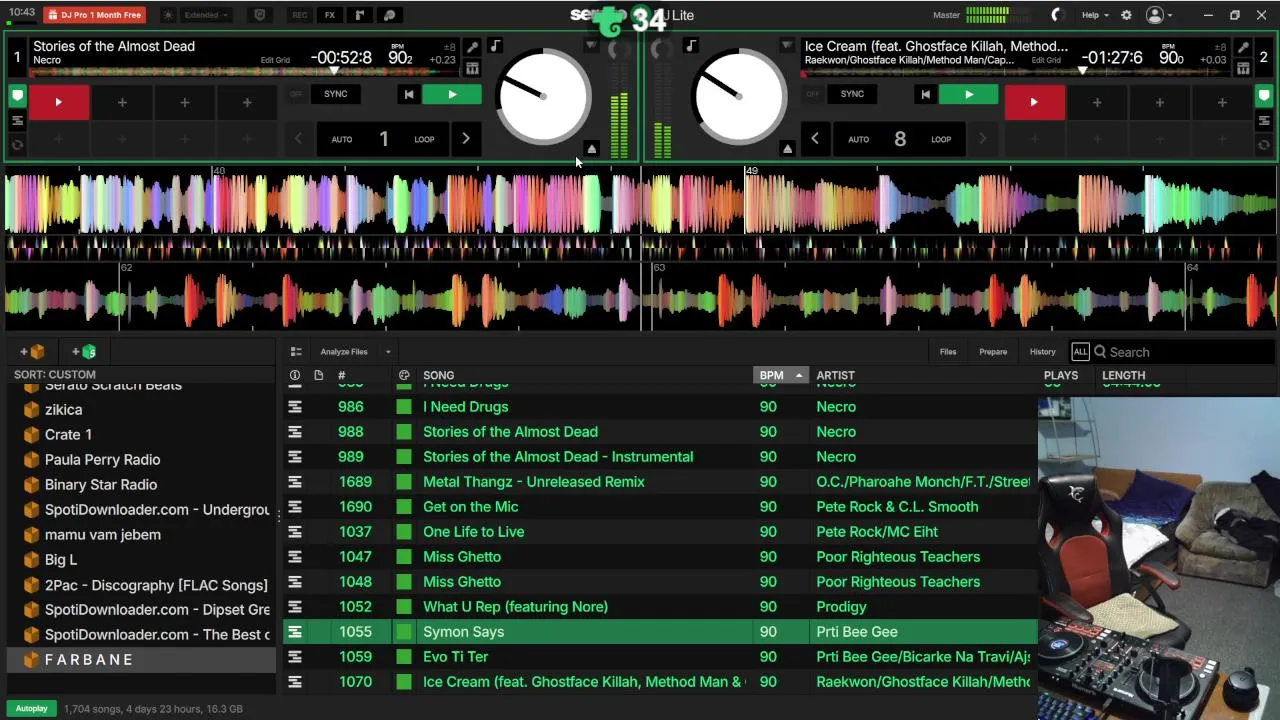Expand the deck 1 dropdown triangle near platter
This screenshot has height=720, width=1280.
591,46
